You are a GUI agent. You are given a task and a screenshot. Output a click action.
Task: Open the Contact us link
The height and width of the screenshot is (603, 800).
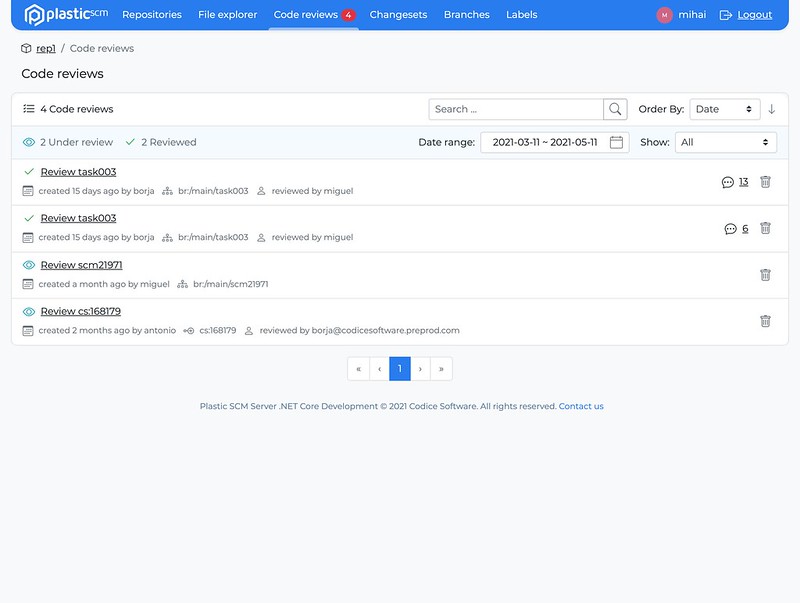pos(580,405)
